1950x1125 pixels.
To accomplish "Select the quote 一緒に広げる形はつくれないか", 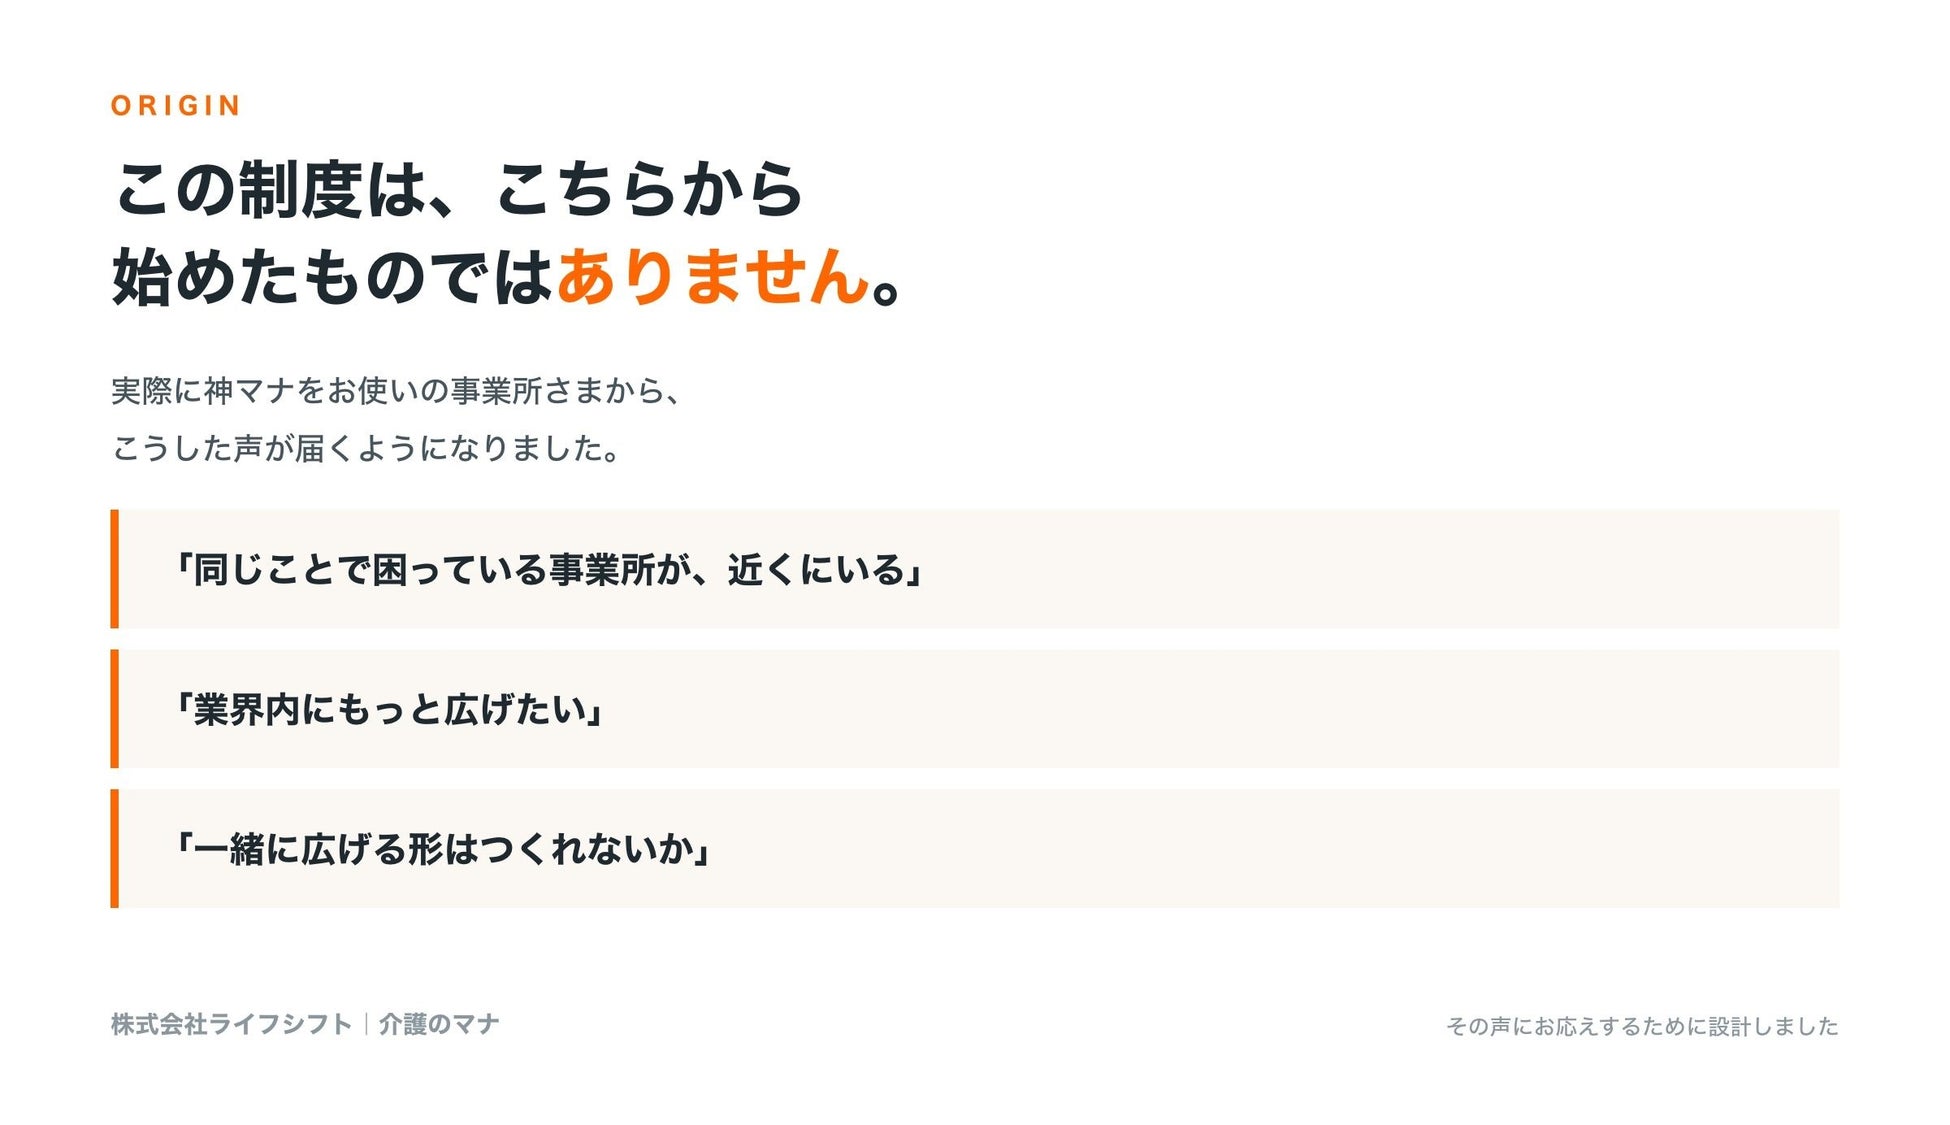I will pyautogui.click(x=443, y=850).
